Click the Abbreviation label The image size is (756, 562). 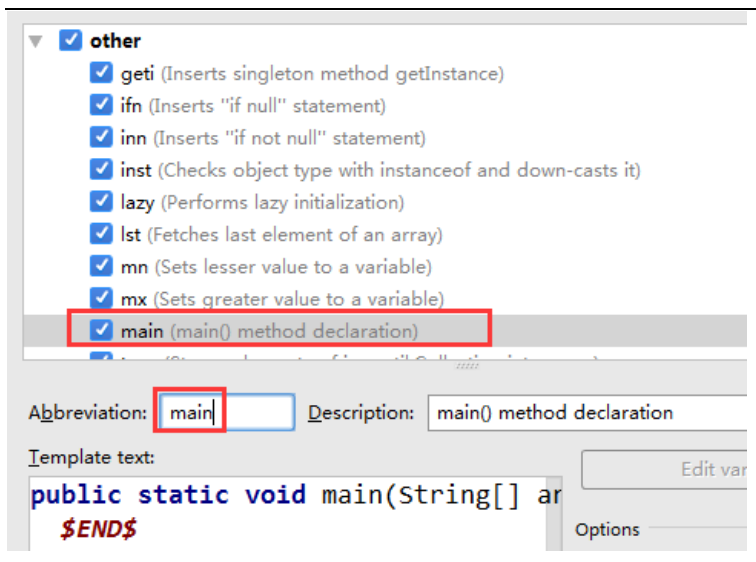pyautogui.click(x=88, y=413)
